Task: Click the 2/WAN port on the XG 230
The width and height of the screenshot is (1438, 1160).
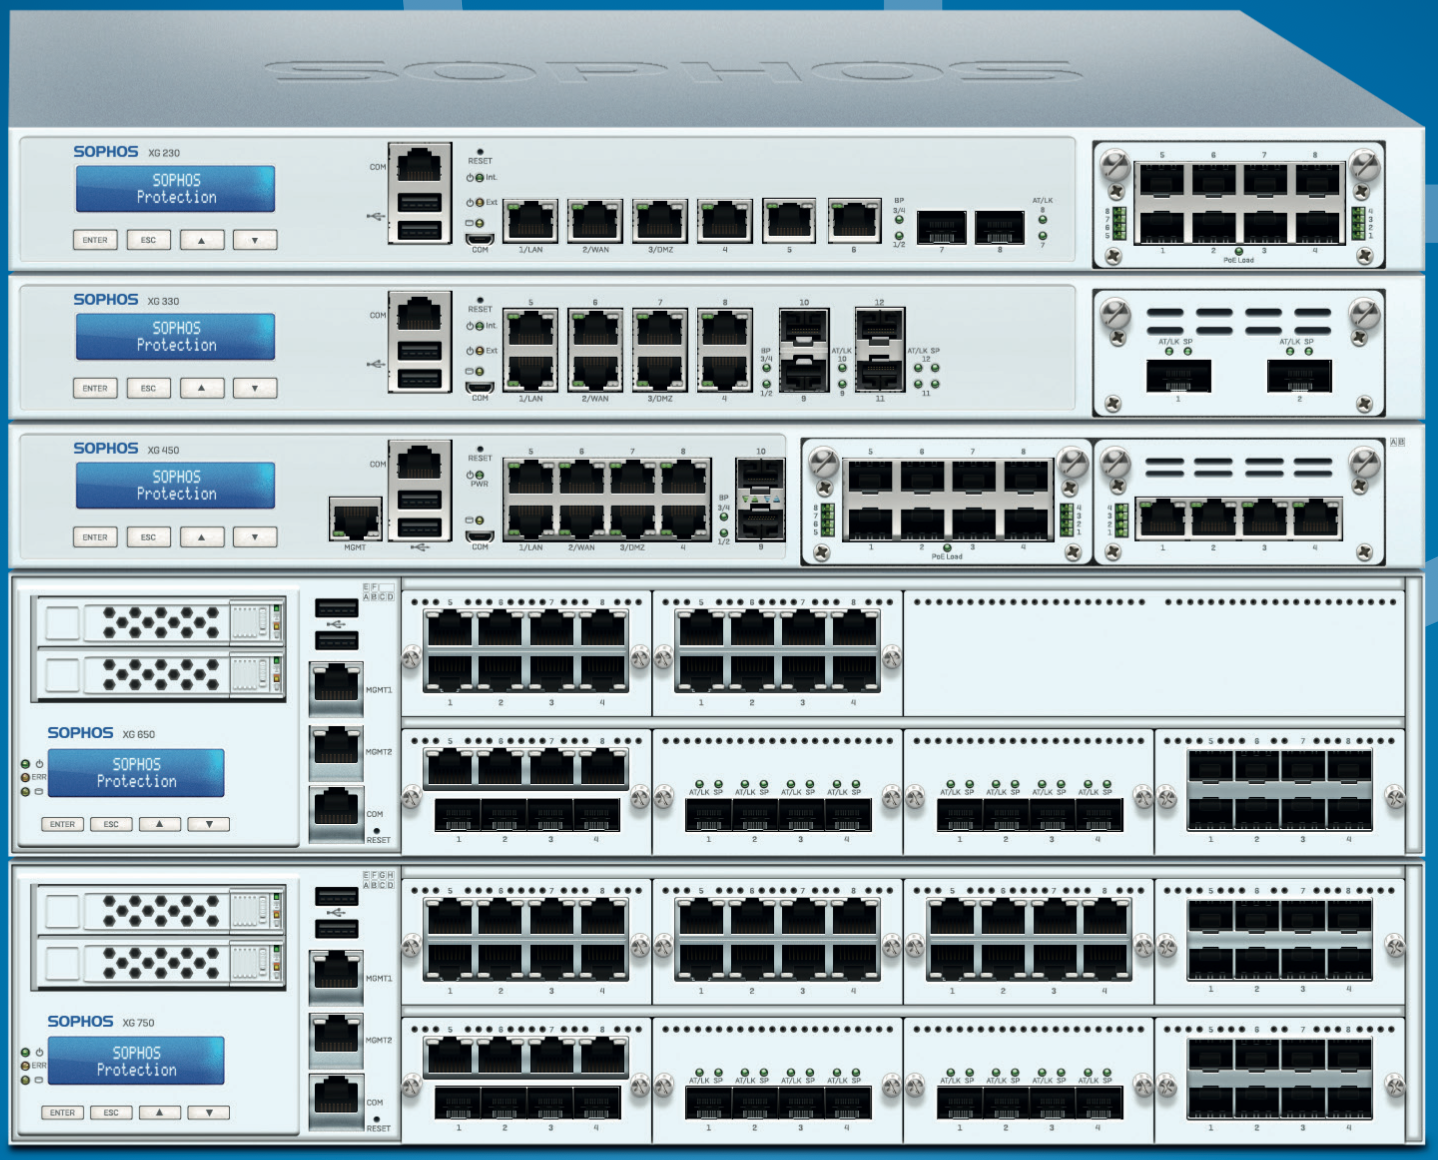Action: coord(595,221)
